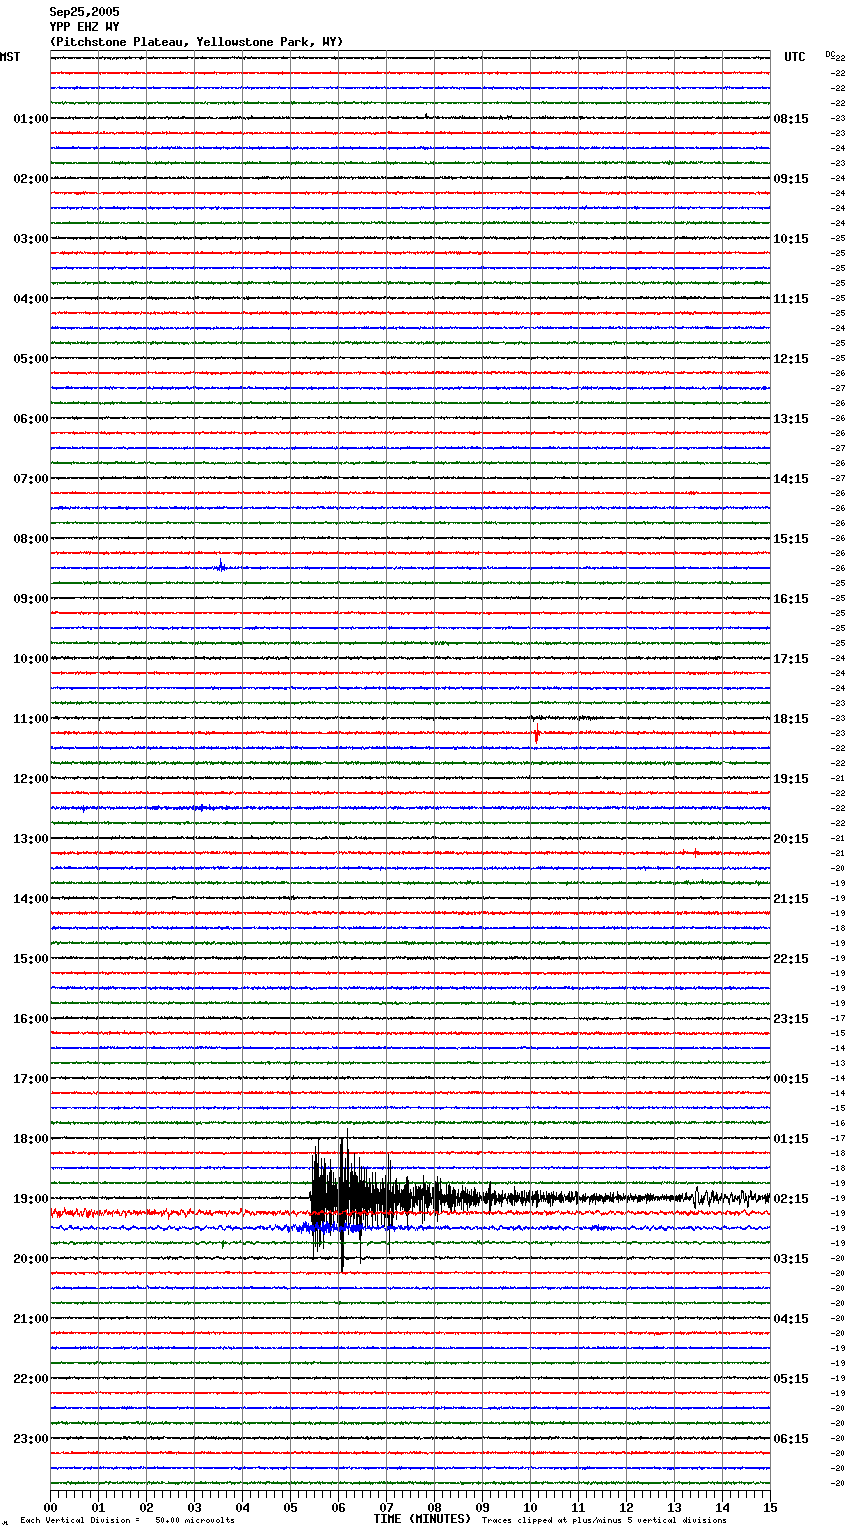Select the 13:00 MST time label

pyautogui.click(x=31, y=839)
